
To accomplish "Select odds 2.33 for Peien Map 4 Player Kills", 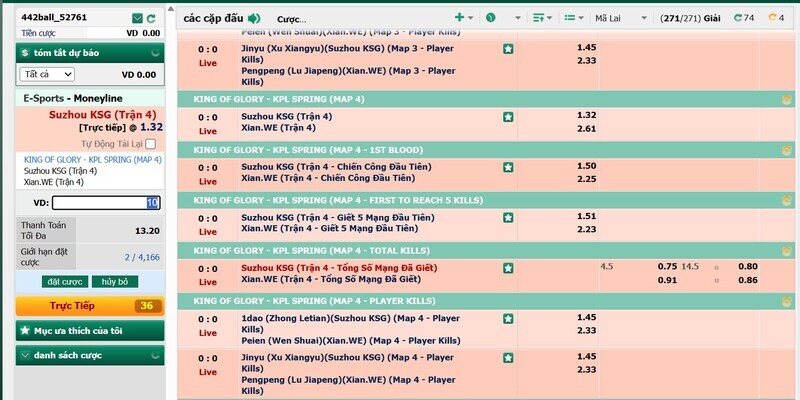I will click(586, 331).
